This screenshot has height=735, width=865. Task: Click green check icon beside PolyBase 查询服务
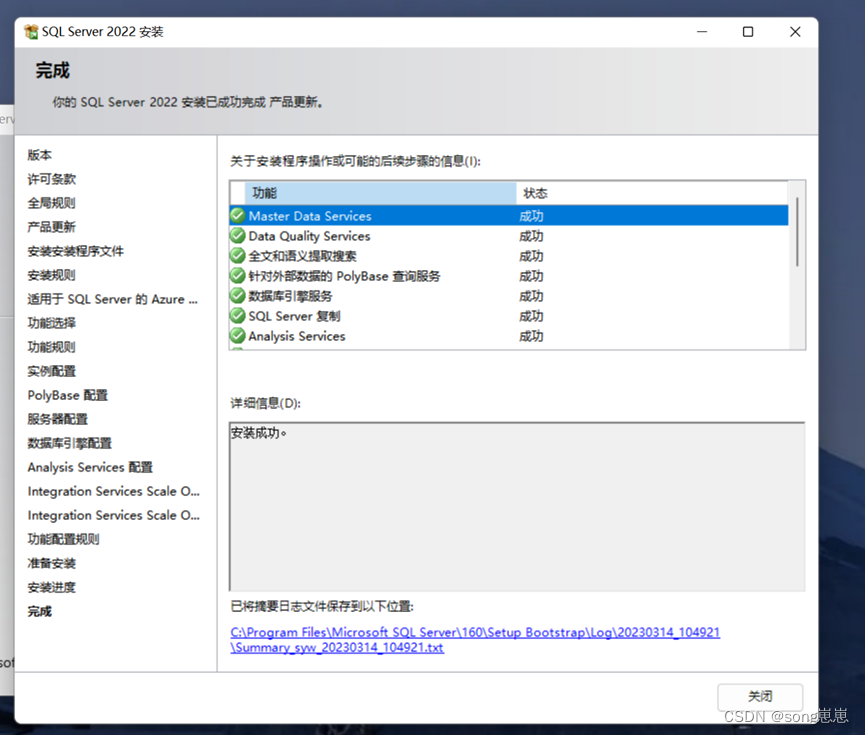point(238,275)
